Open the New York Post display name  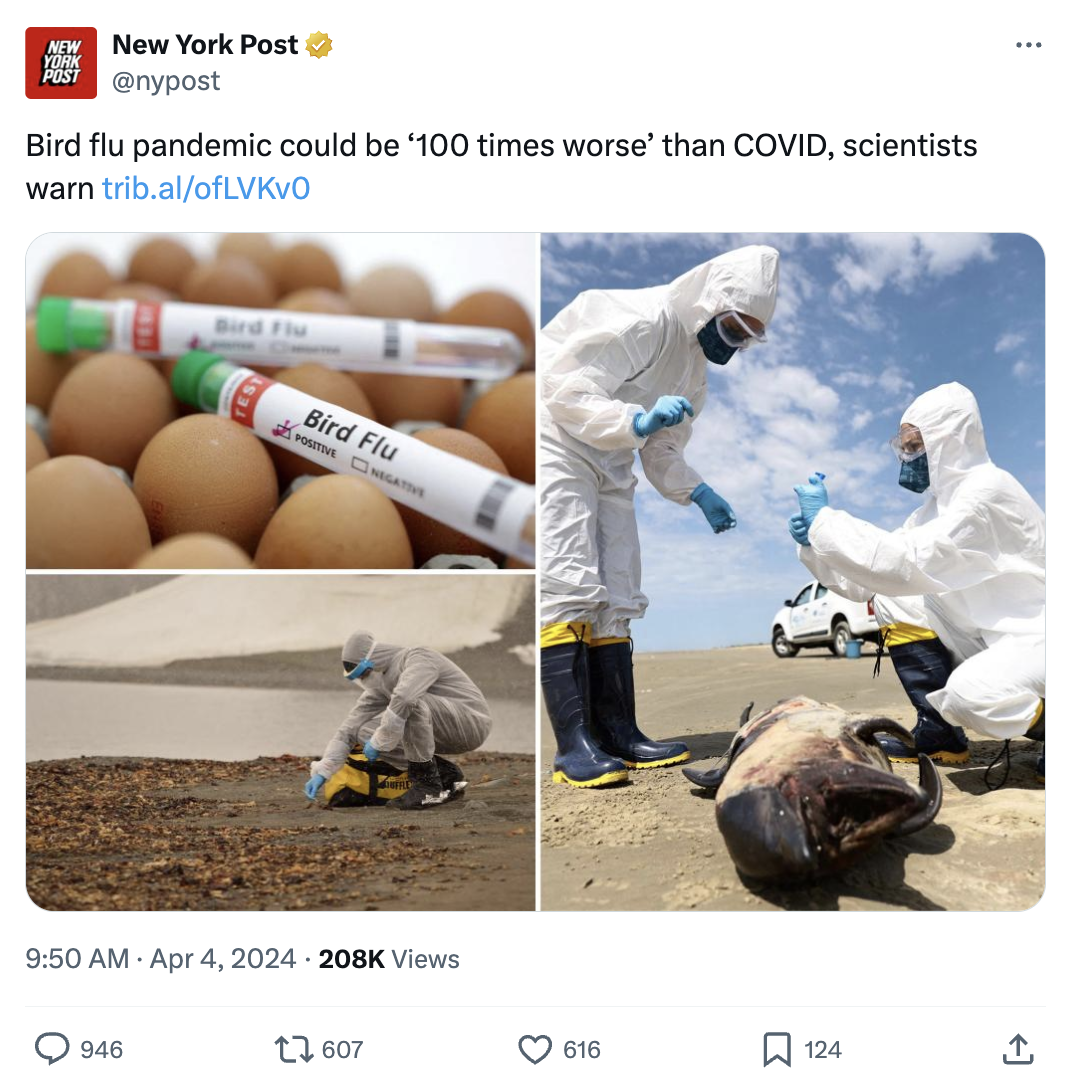click(x=205, y=44)
